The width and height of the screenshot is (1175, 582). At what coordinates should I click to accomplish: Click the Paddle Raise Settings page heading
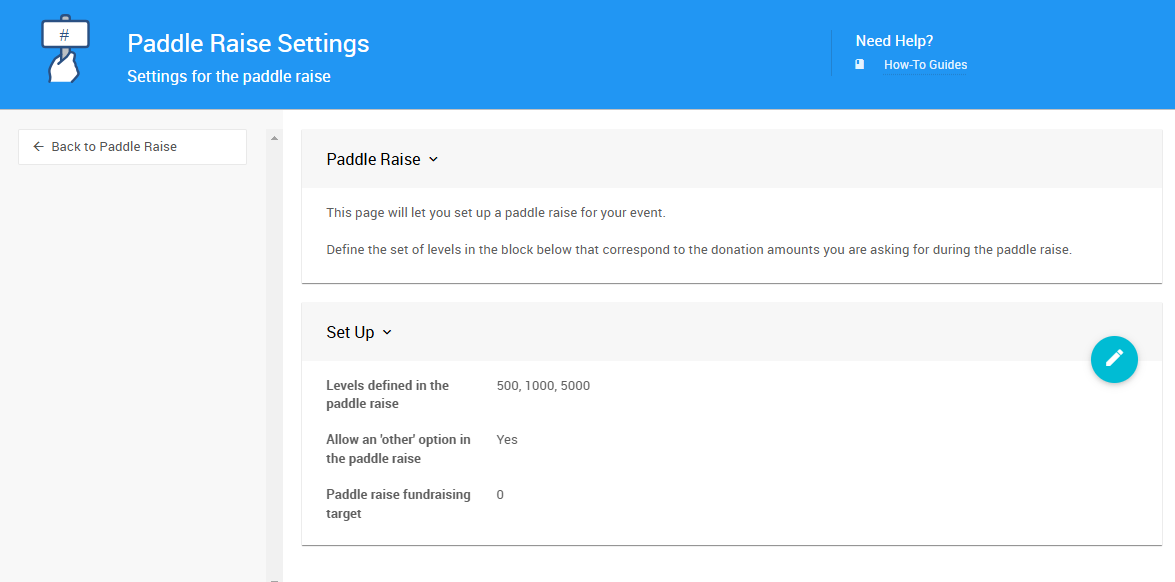point(248,44)
